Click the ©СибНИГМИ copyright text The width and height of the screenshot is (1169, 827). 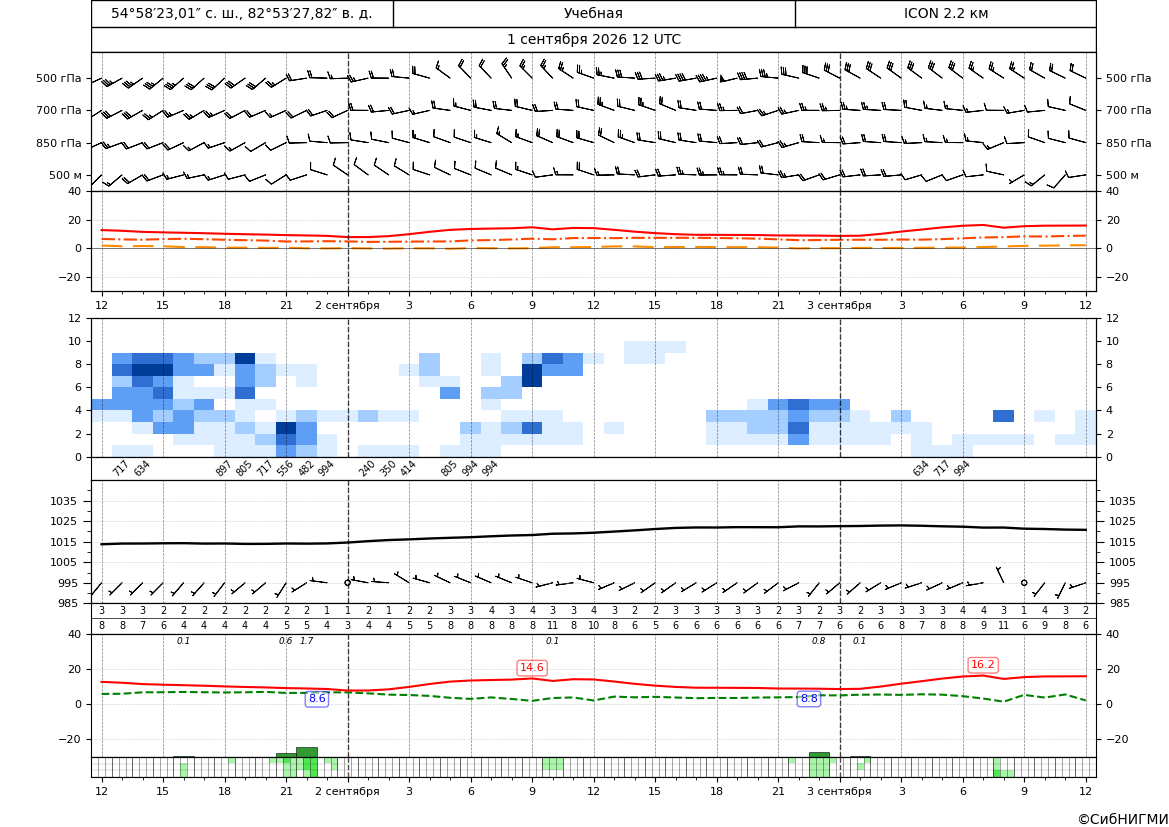[1123, 819]
